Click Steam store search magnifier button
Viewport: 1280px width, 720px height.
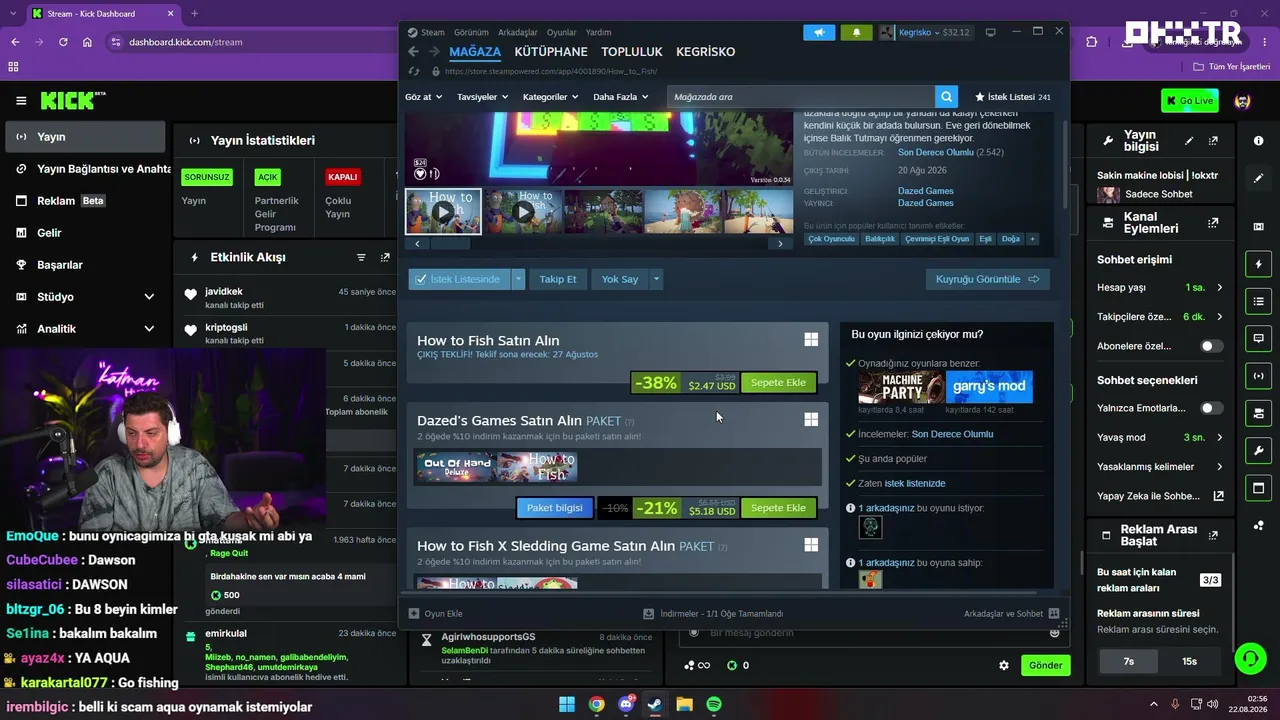946,97
